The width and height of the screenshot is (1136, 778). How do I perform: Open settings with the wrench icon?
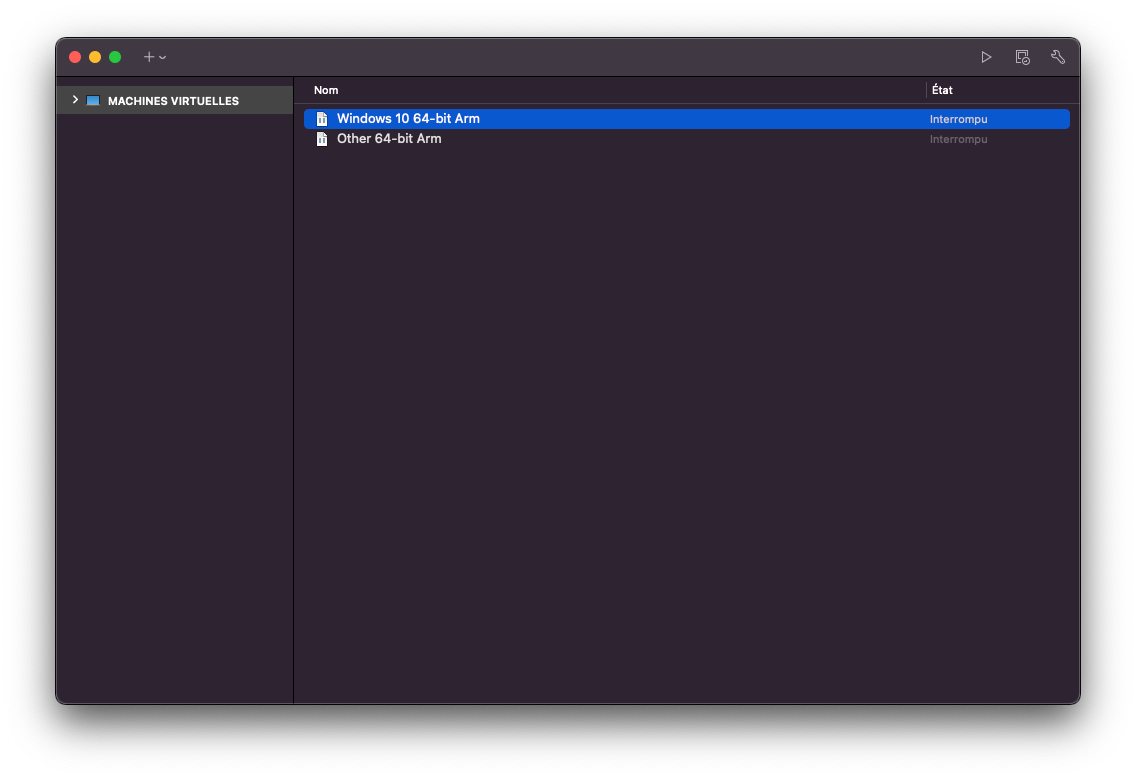[1058, 57]
